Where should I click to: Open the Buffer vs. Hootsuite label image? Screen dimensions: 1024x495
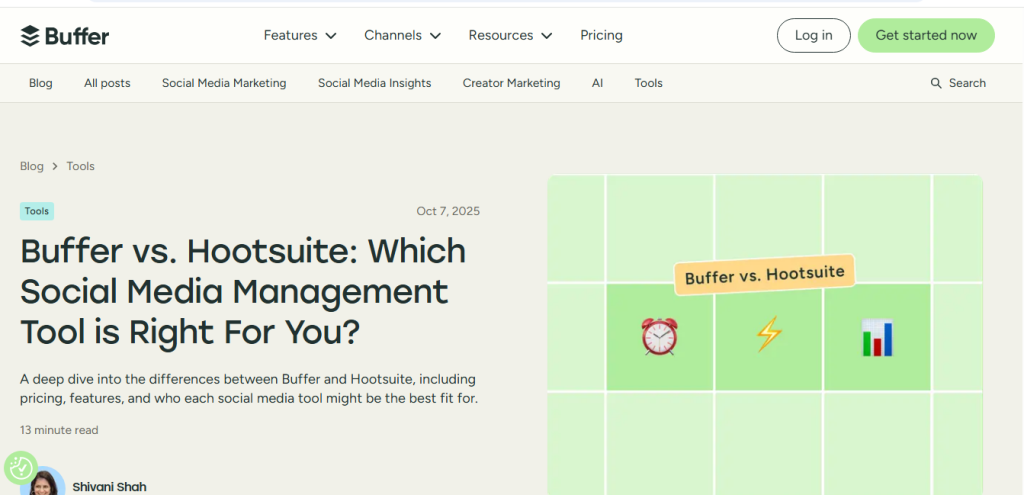[x=764, y=273]
